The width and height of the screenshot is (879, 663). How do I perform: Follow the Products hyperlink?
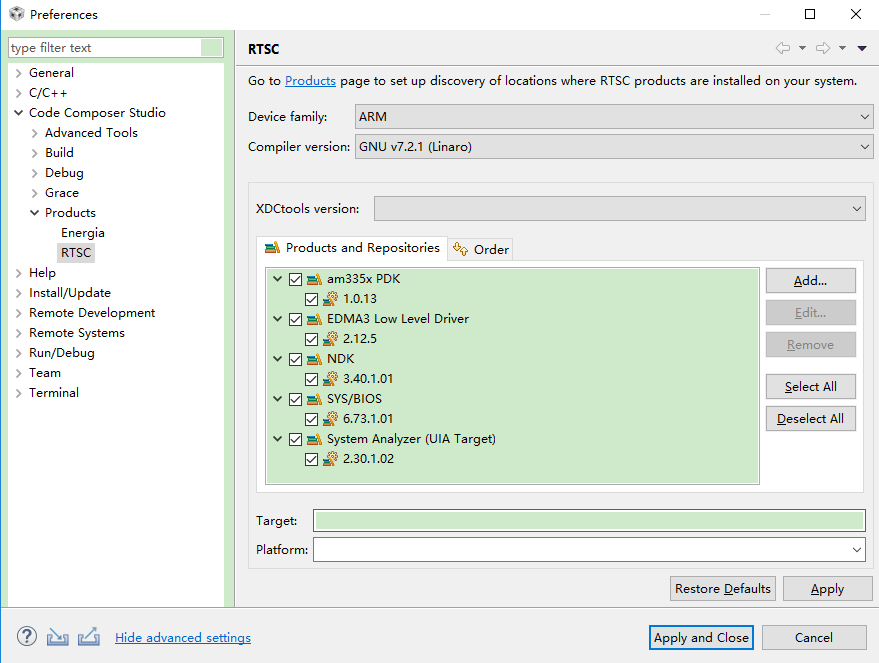point(310,81)
